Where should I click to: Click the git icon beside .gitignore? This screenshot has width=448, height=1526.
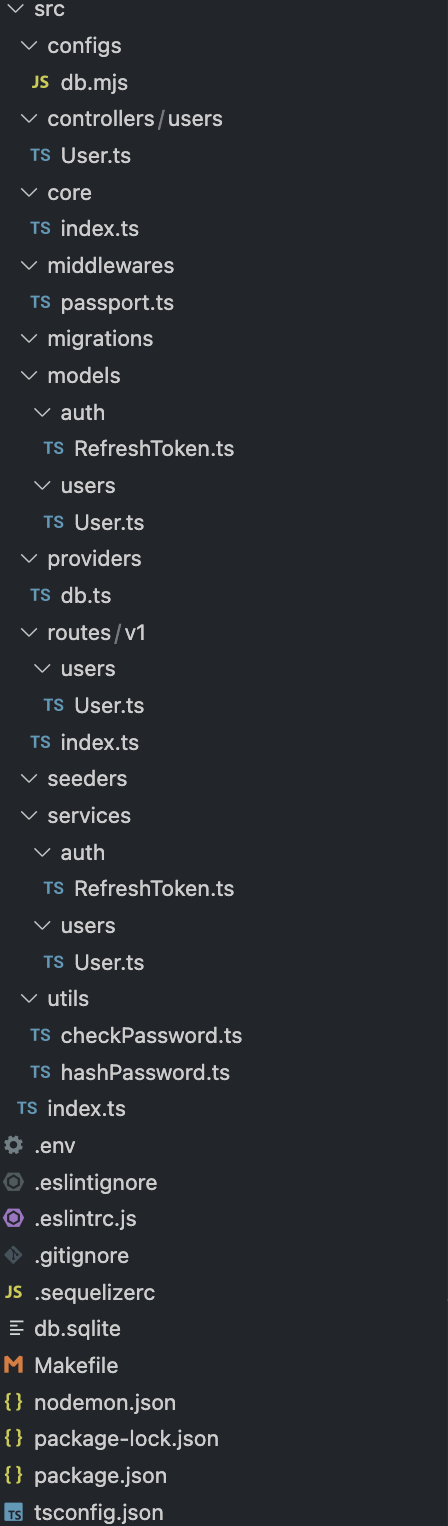pyautogui.click(x=13, y=1255)
